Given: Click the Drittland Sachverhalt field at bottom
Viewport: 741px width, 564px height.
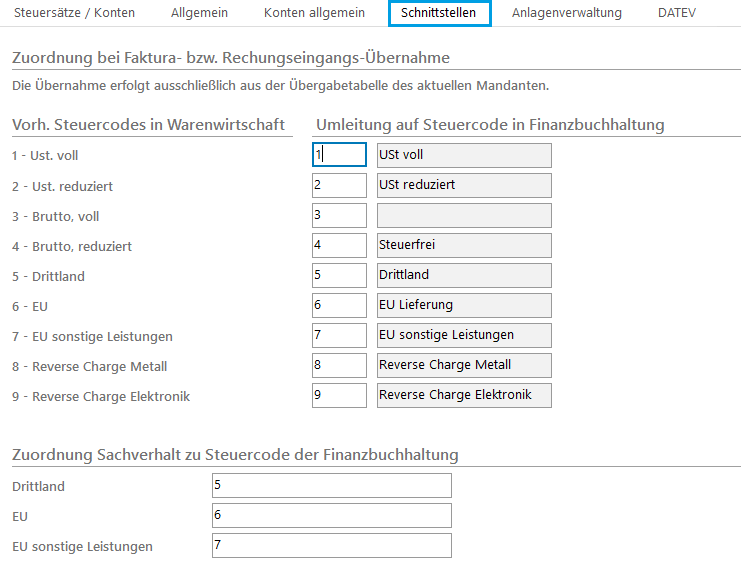Looking at the screenshot, I should [331, 485].
